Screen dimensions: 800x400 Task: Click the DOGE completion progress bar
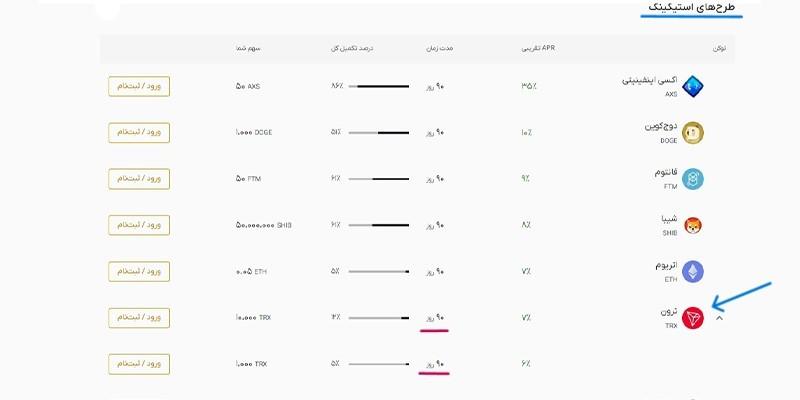(x=379, y=133)
